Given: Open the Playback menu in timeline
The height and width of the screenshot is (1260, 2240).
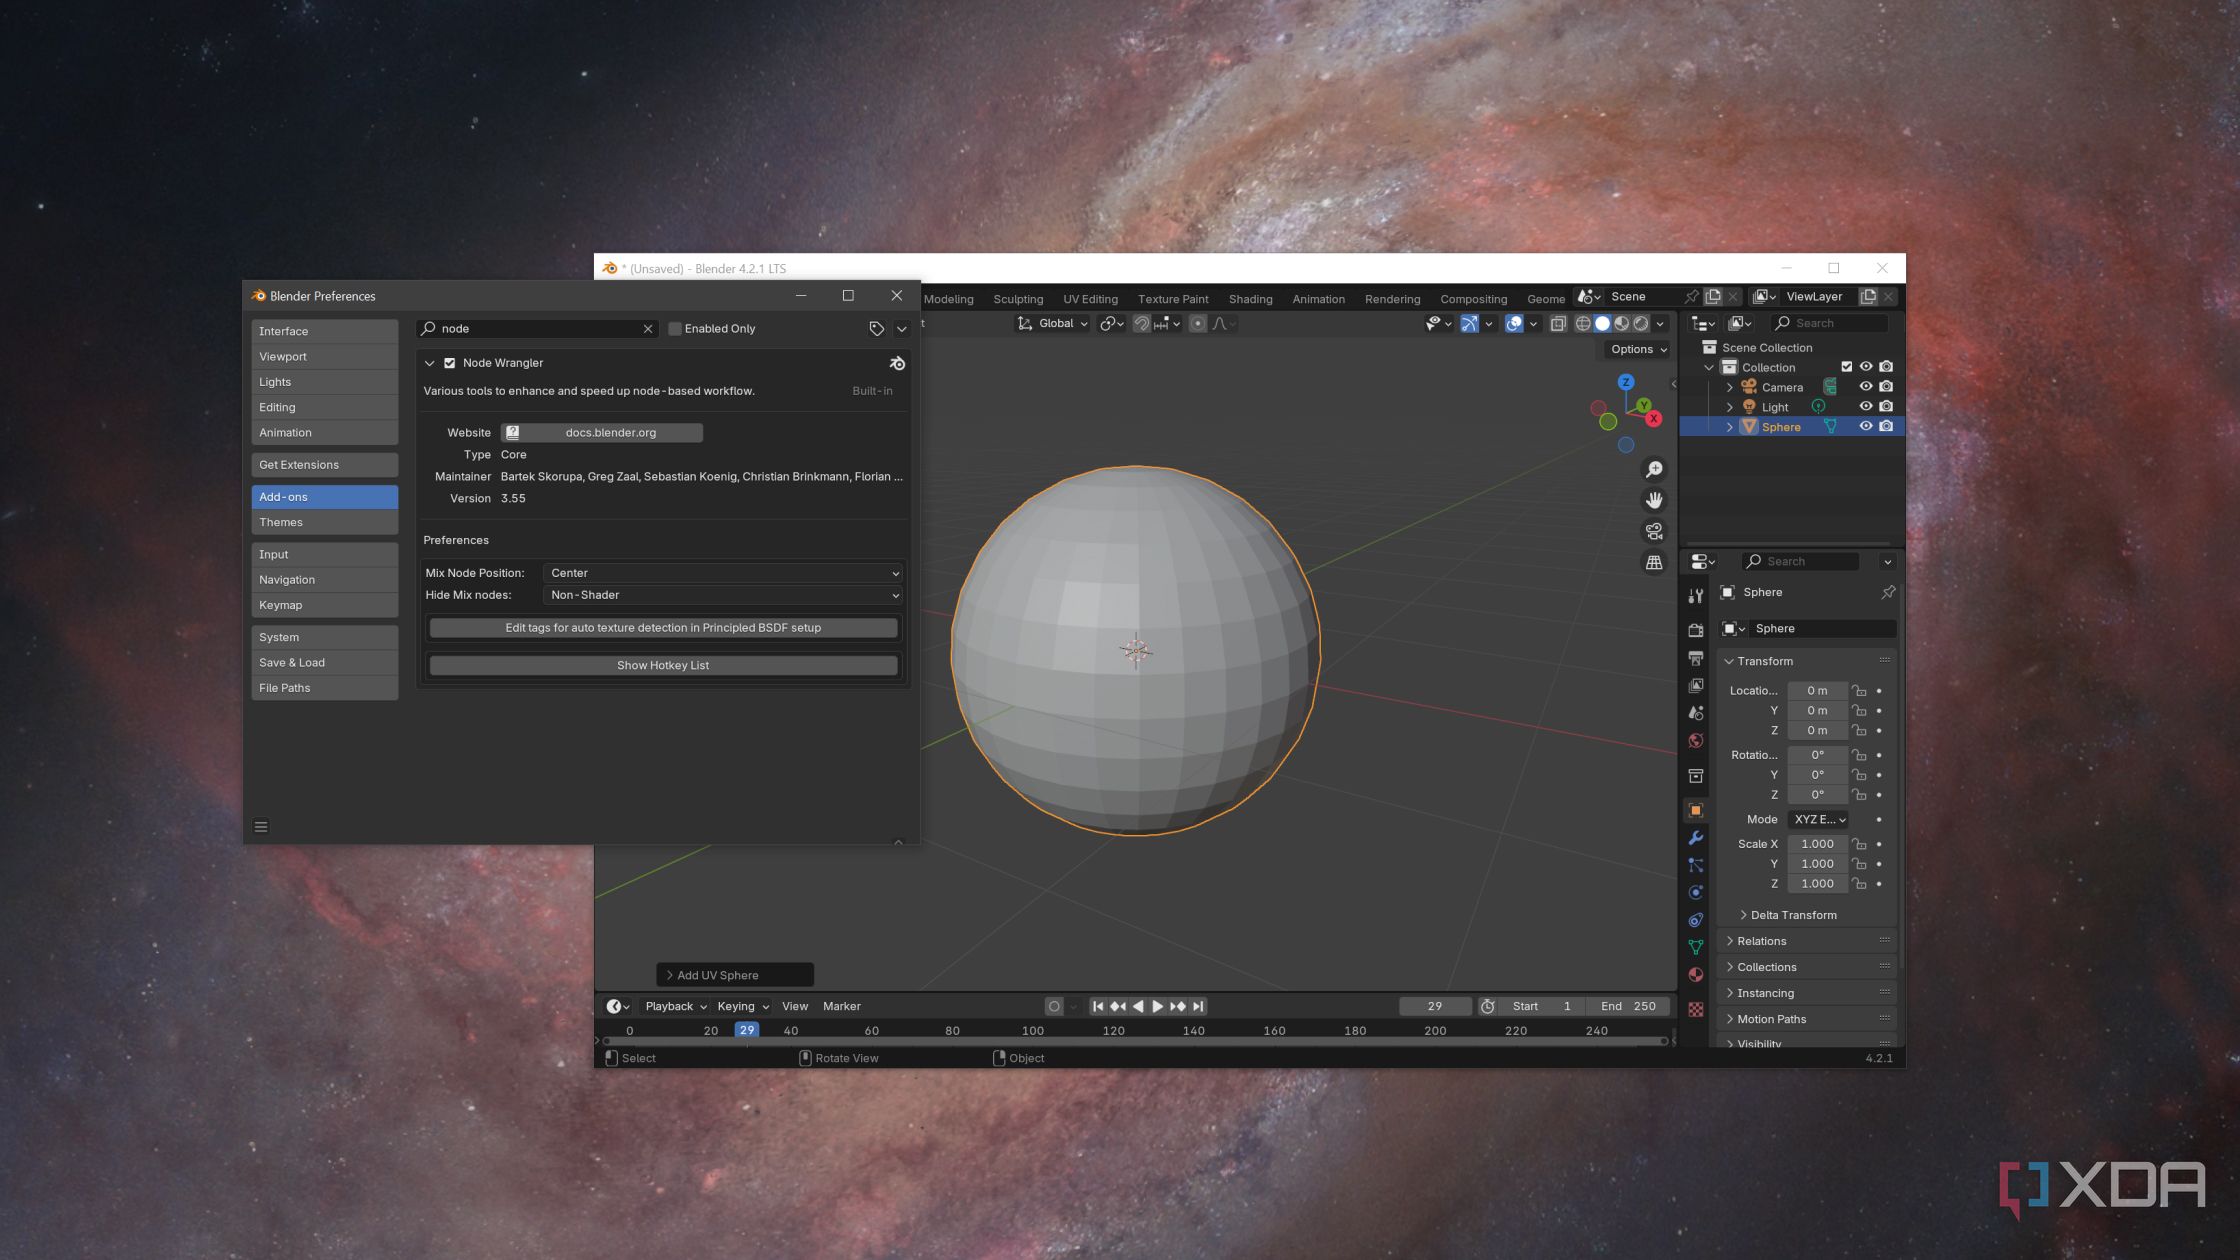Looking at the screenshot, I should tap(675, 1007).
